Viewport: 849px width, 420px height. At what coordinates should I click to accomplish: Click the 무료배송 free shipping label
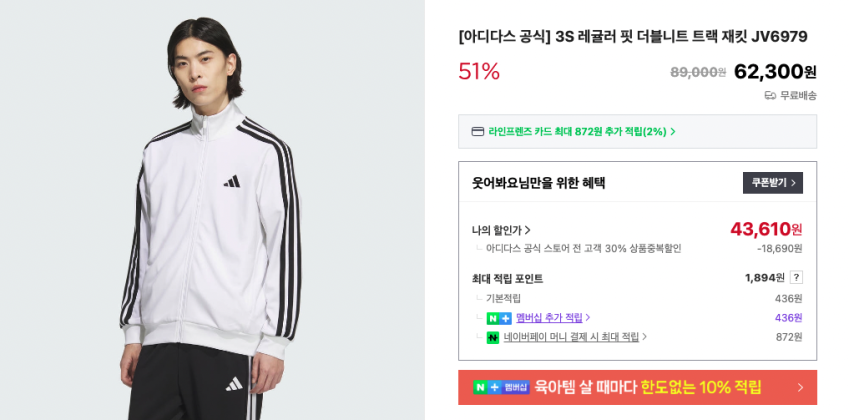tap(798, 96)
